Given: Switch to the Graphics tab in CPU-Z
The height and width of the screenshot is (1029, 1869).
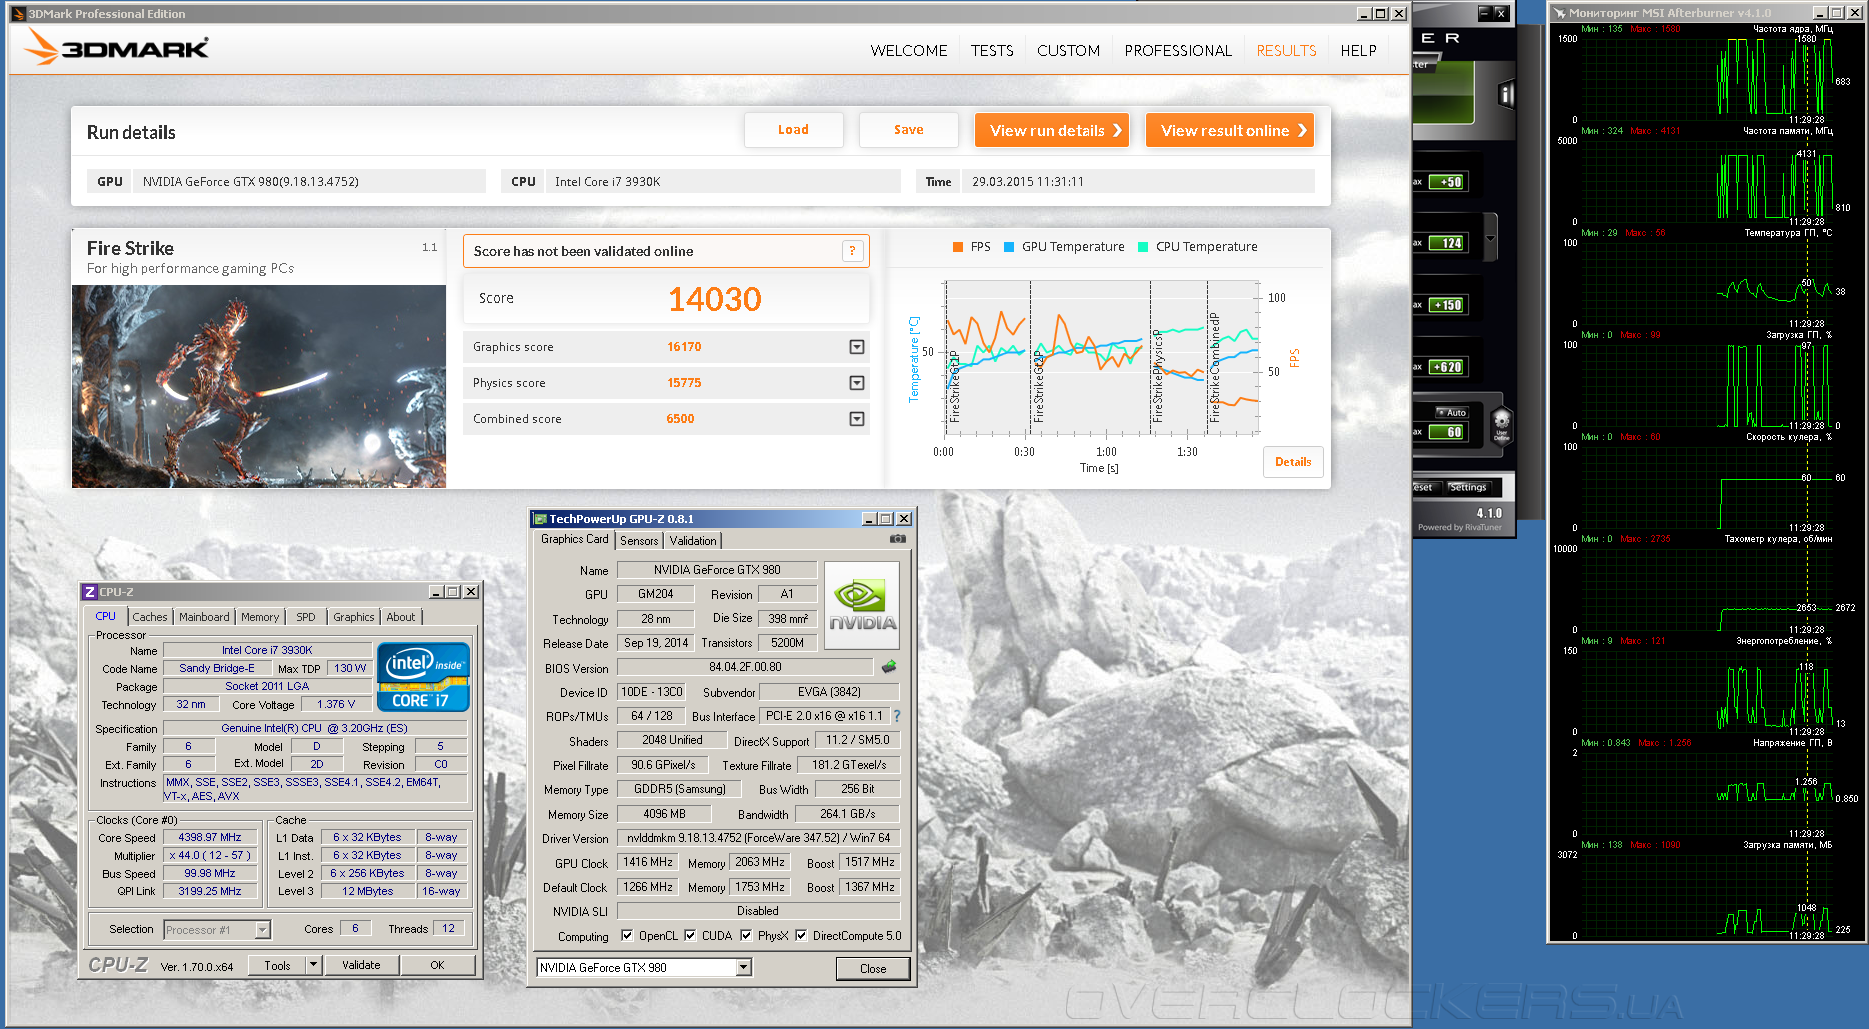Looking at the screenshot, I should point(354,617).
